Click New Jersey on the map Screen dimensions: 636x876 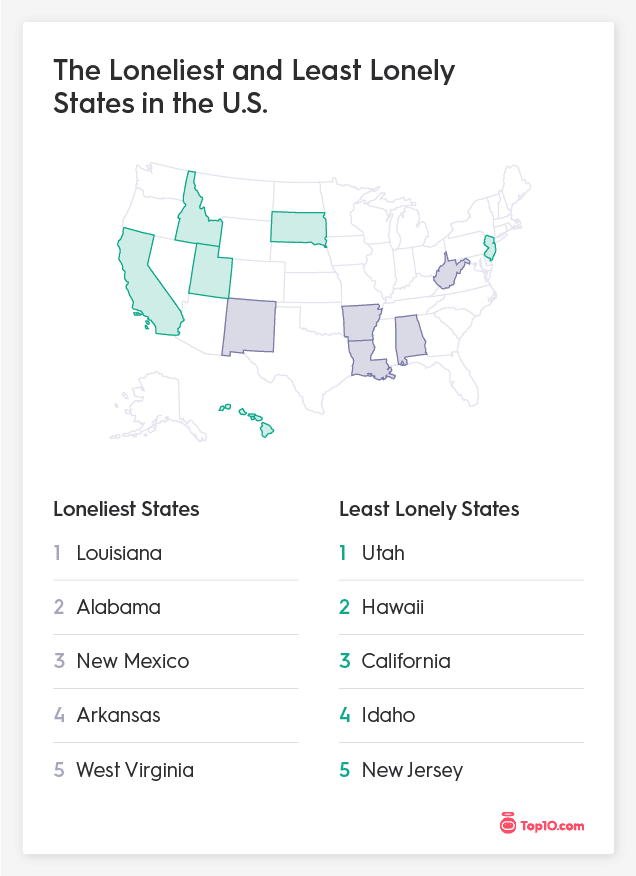click(x=490, y=246)
